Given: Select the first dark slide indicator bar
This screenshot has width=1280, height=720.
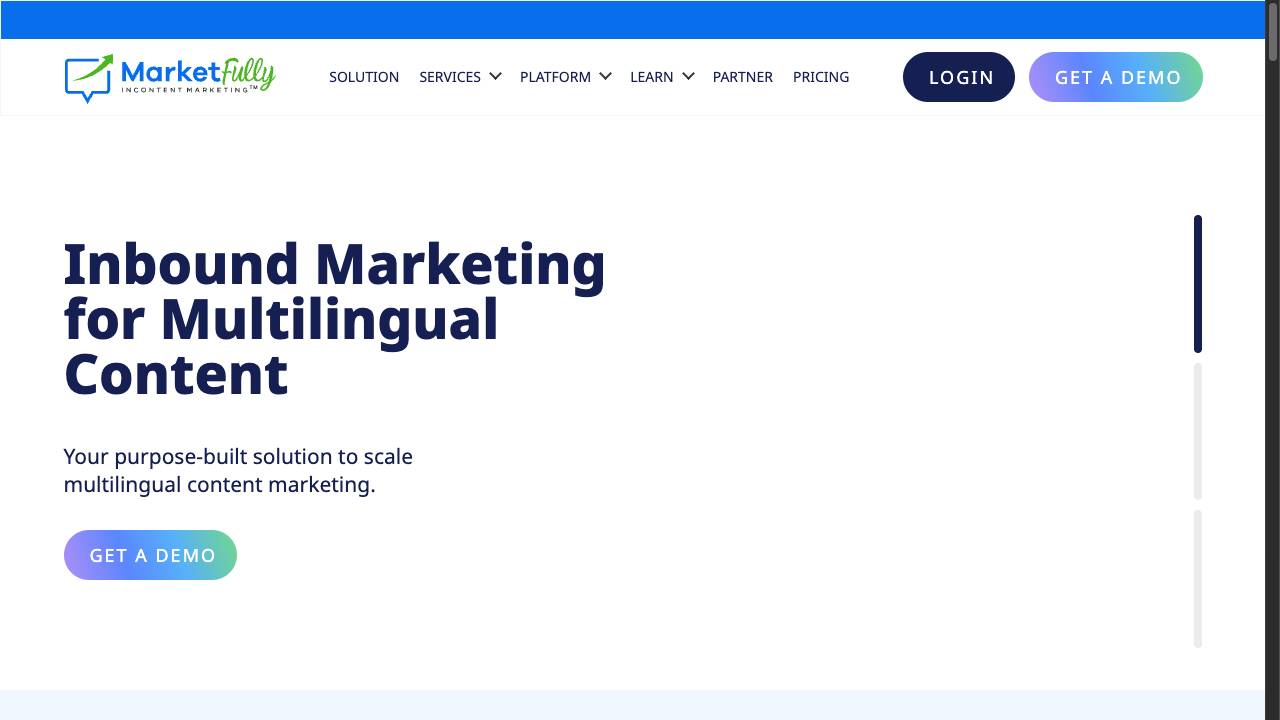Looking at the screenshot, I should coord(1198,284).
